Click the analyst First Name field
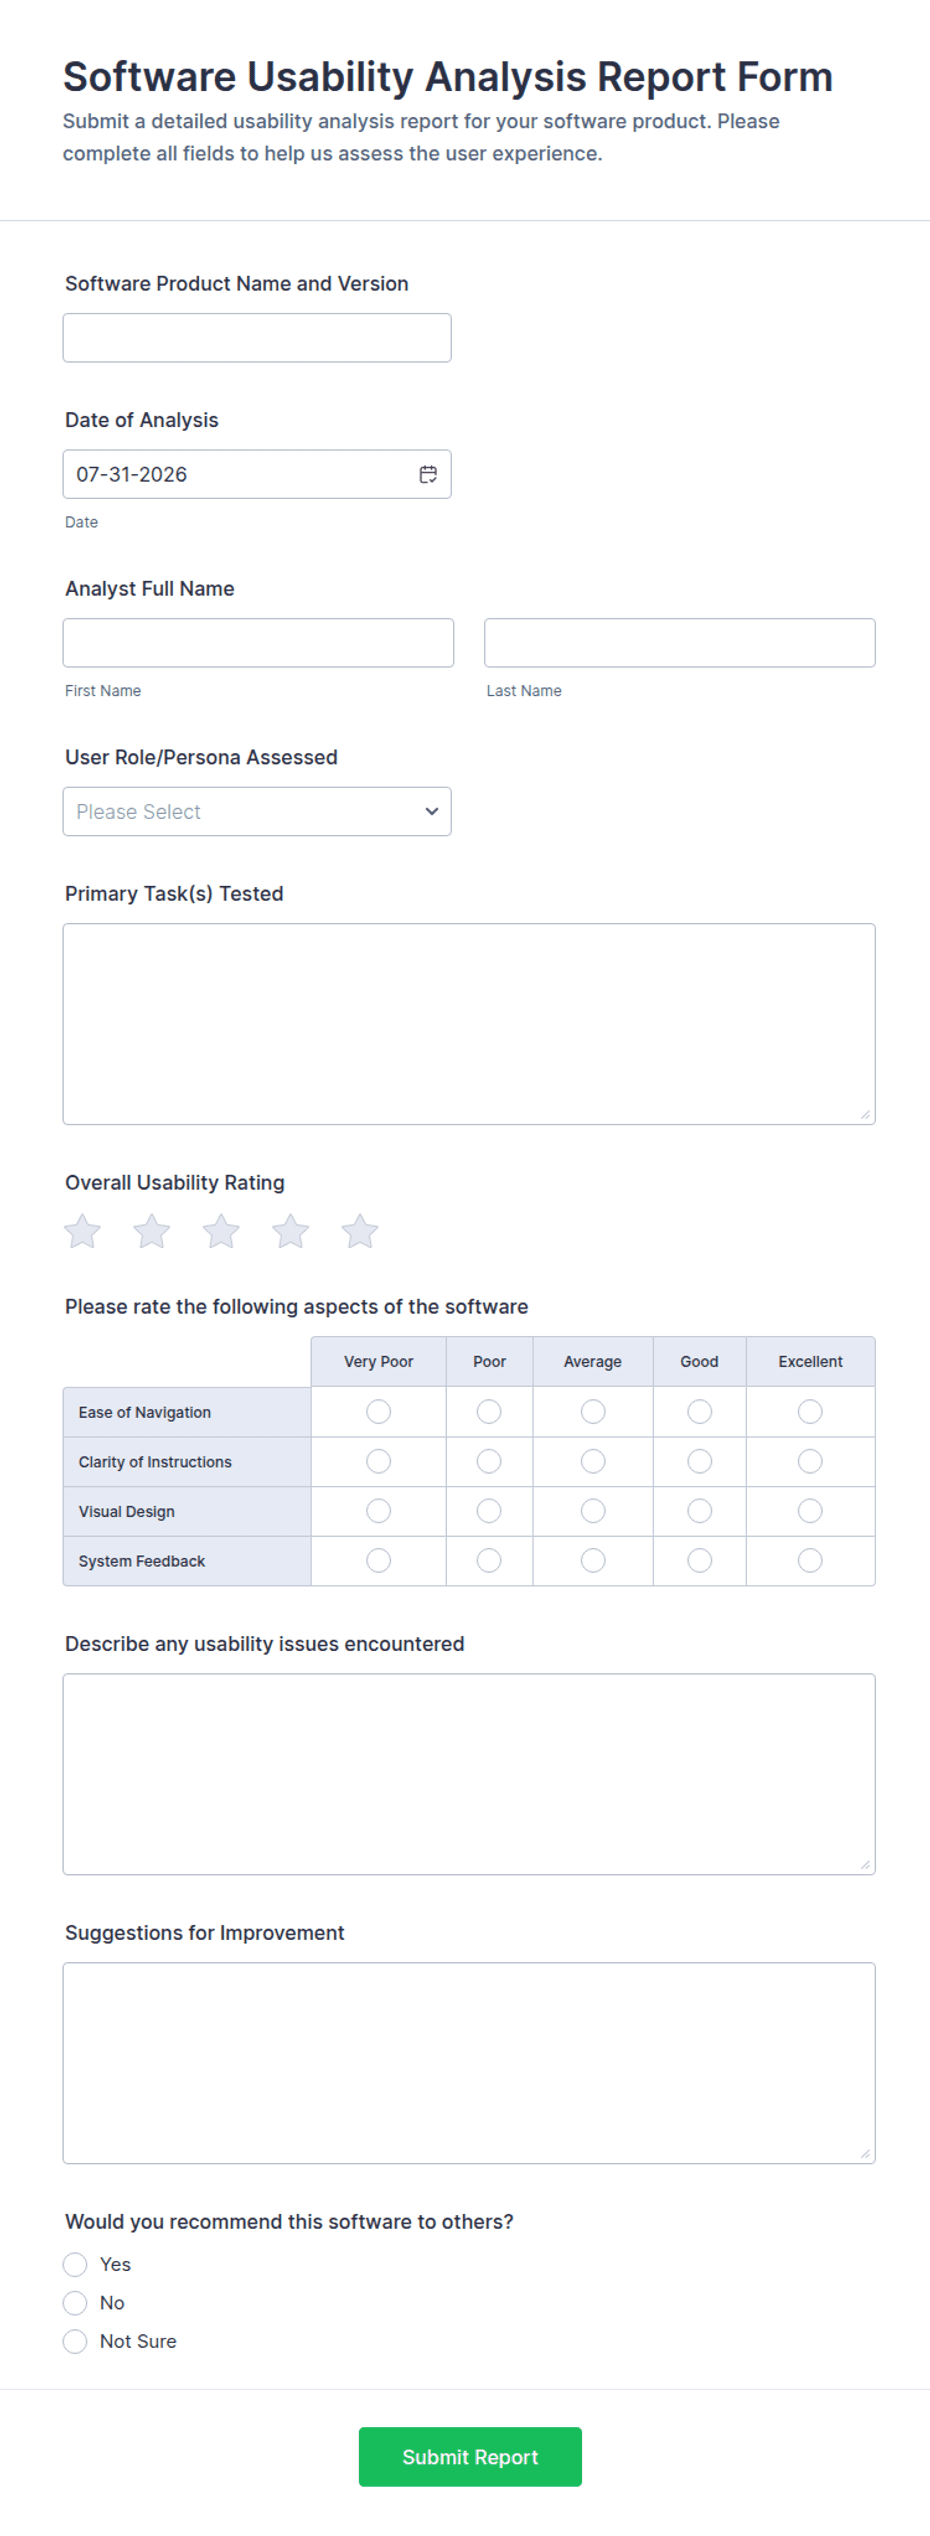The image size is (930, 2536). [258, 643]
